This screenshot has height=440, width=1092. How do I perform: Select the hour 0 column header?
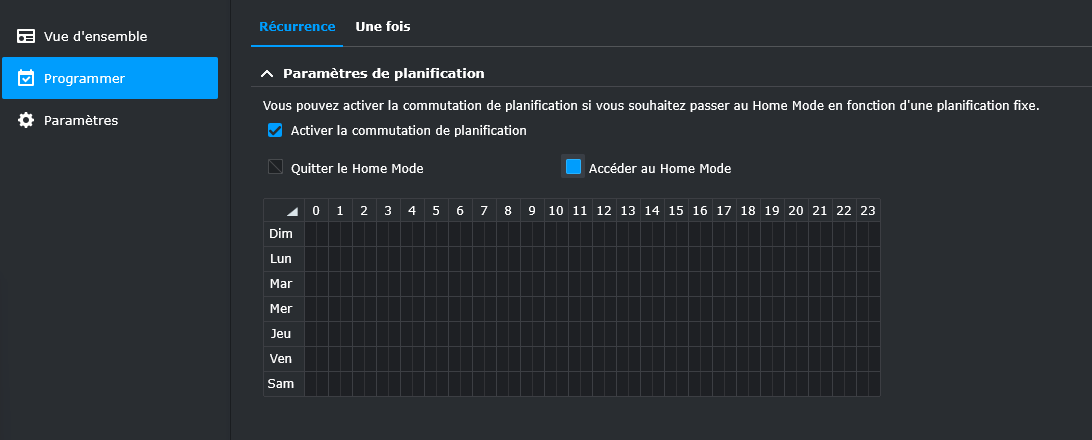pyautogui.click(x=316, y=211)
